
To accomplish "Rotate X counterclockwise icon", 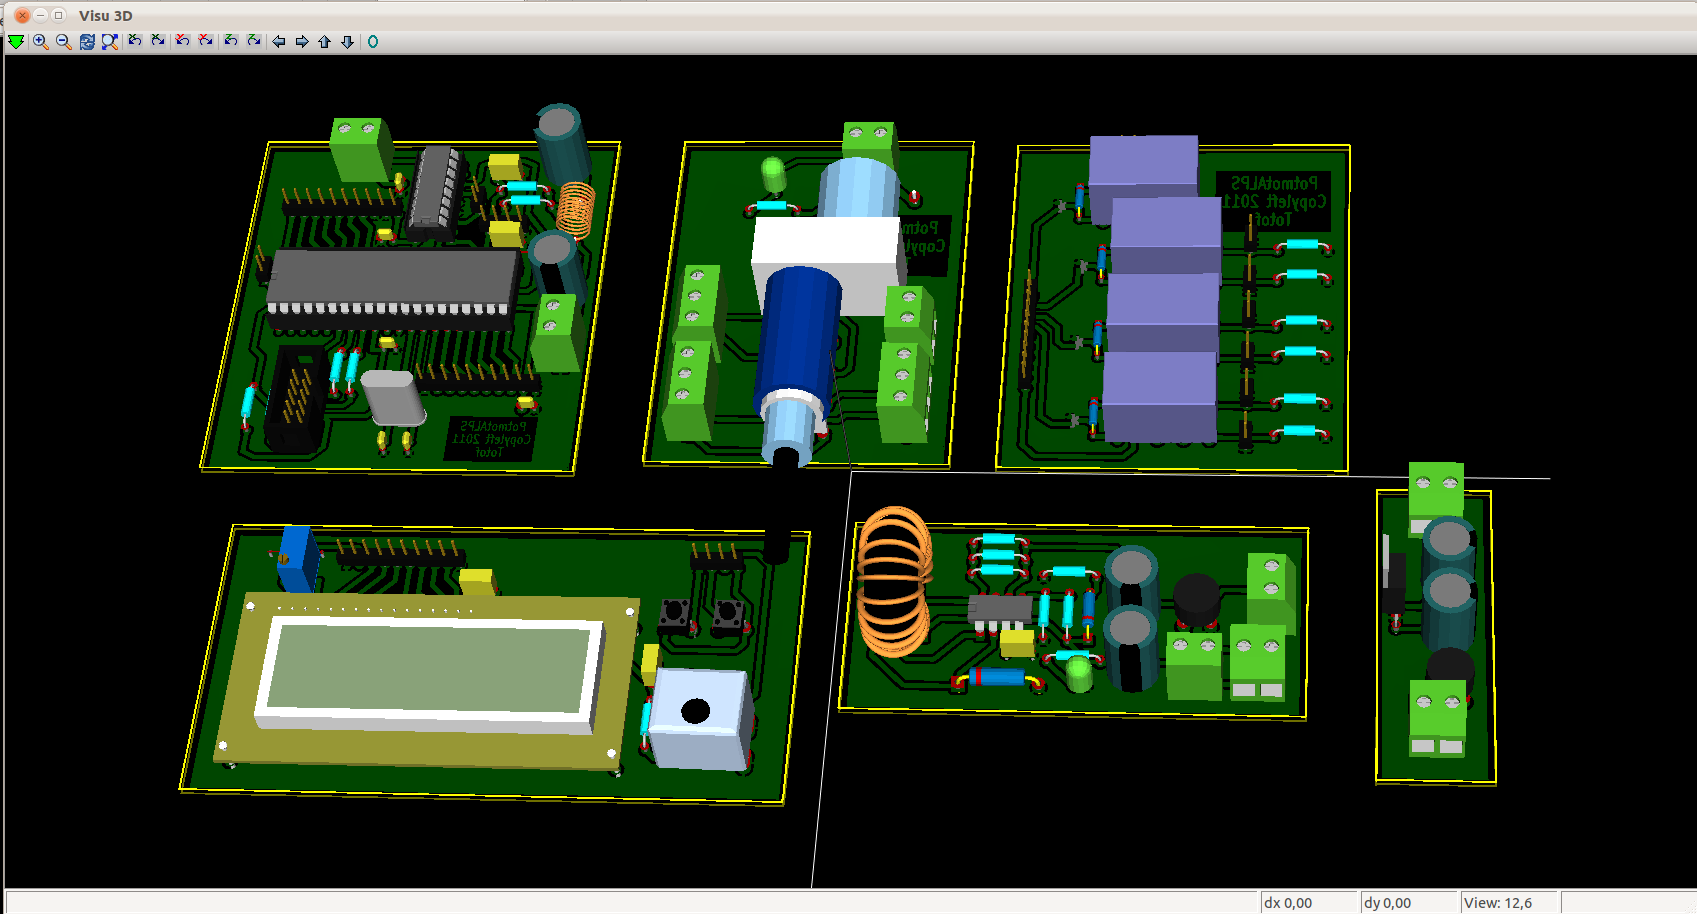I will tap(135, 41).
